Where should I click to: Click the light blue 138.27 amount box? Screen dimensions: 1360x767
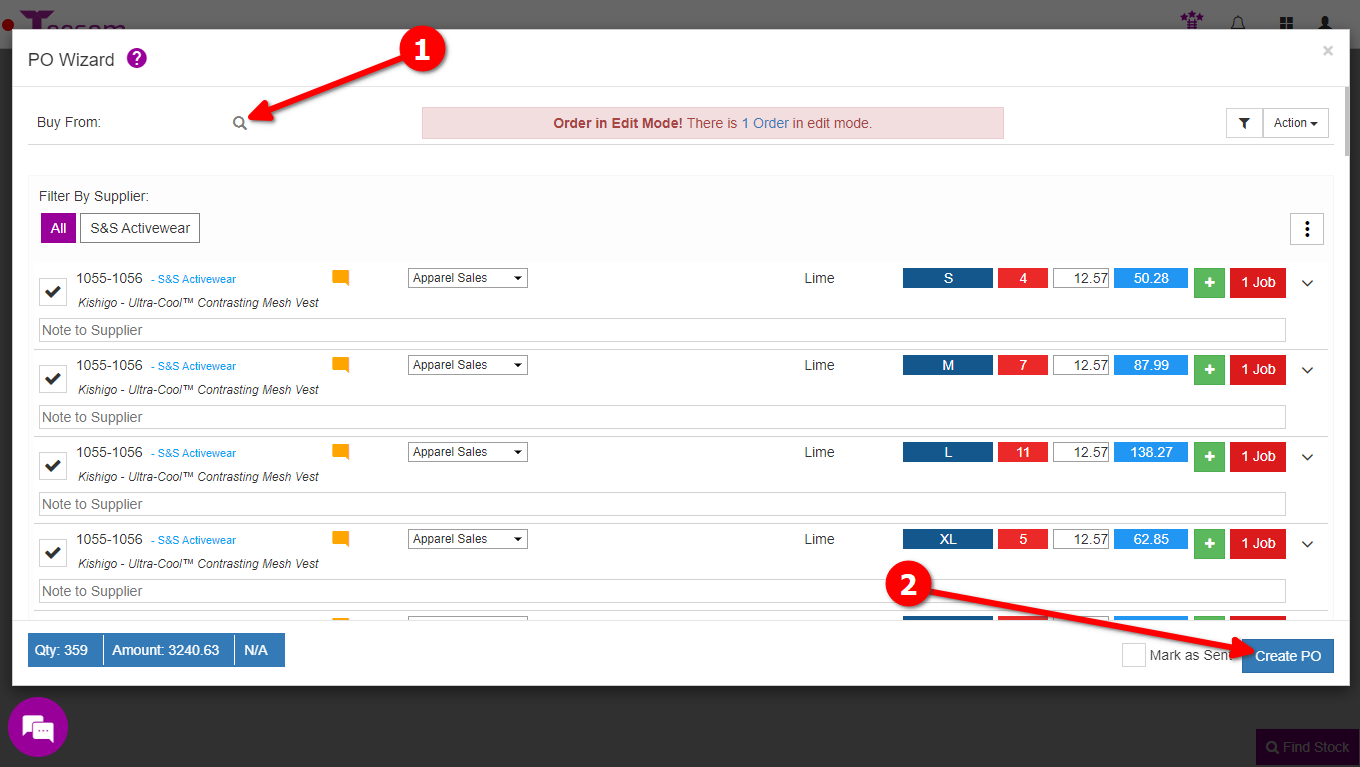[1150, 452]
